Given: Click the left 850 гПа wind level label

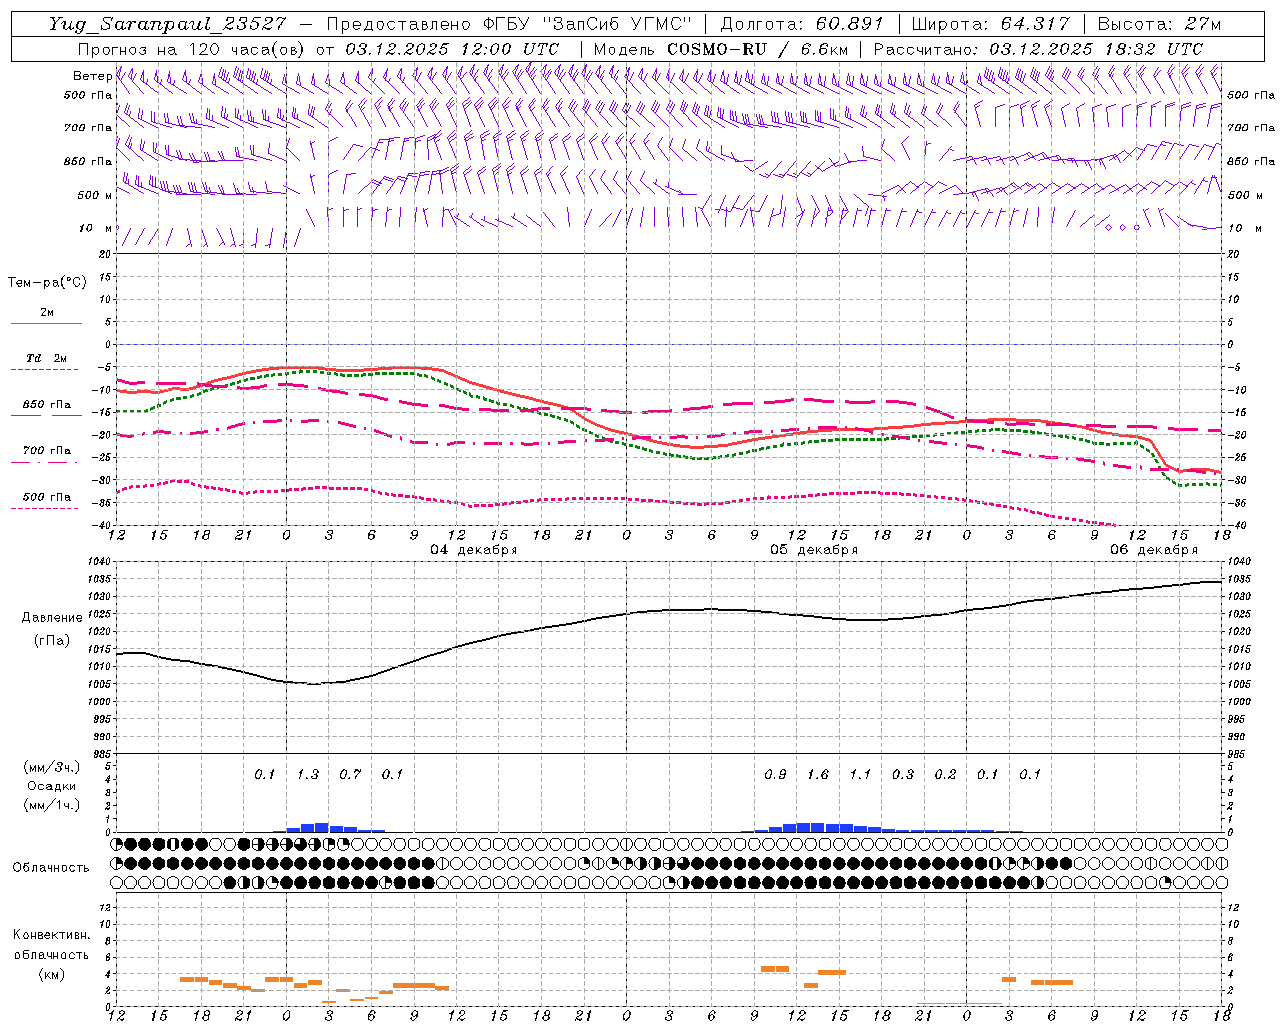Looking at the screenshot, I should click(88, 161).
